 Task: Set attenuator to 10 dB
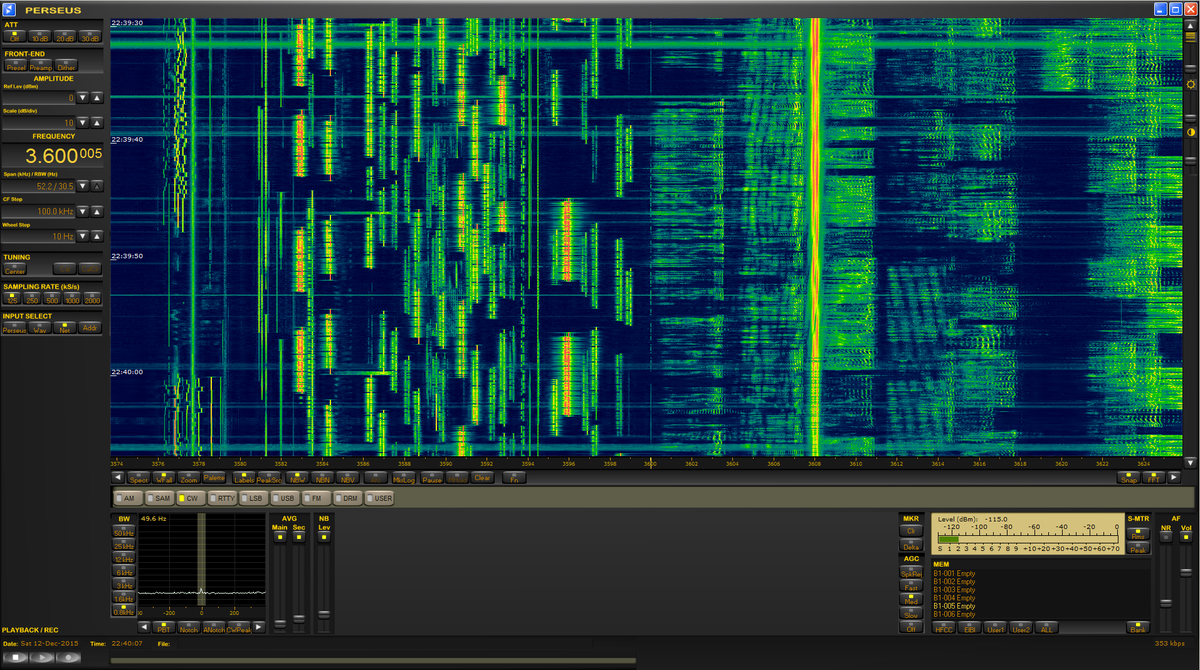(40, 36)
